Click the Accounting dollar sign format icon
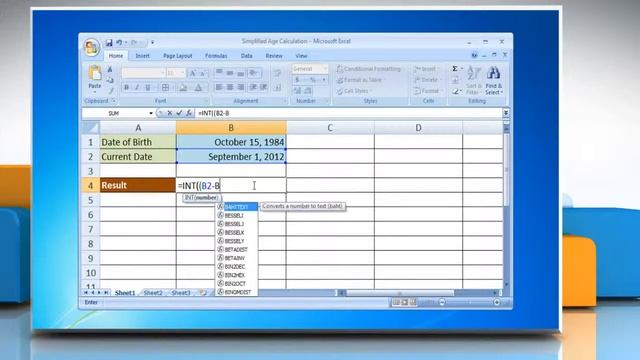The height and width of the screenshot is (360, 640). (x=298, y=80)
